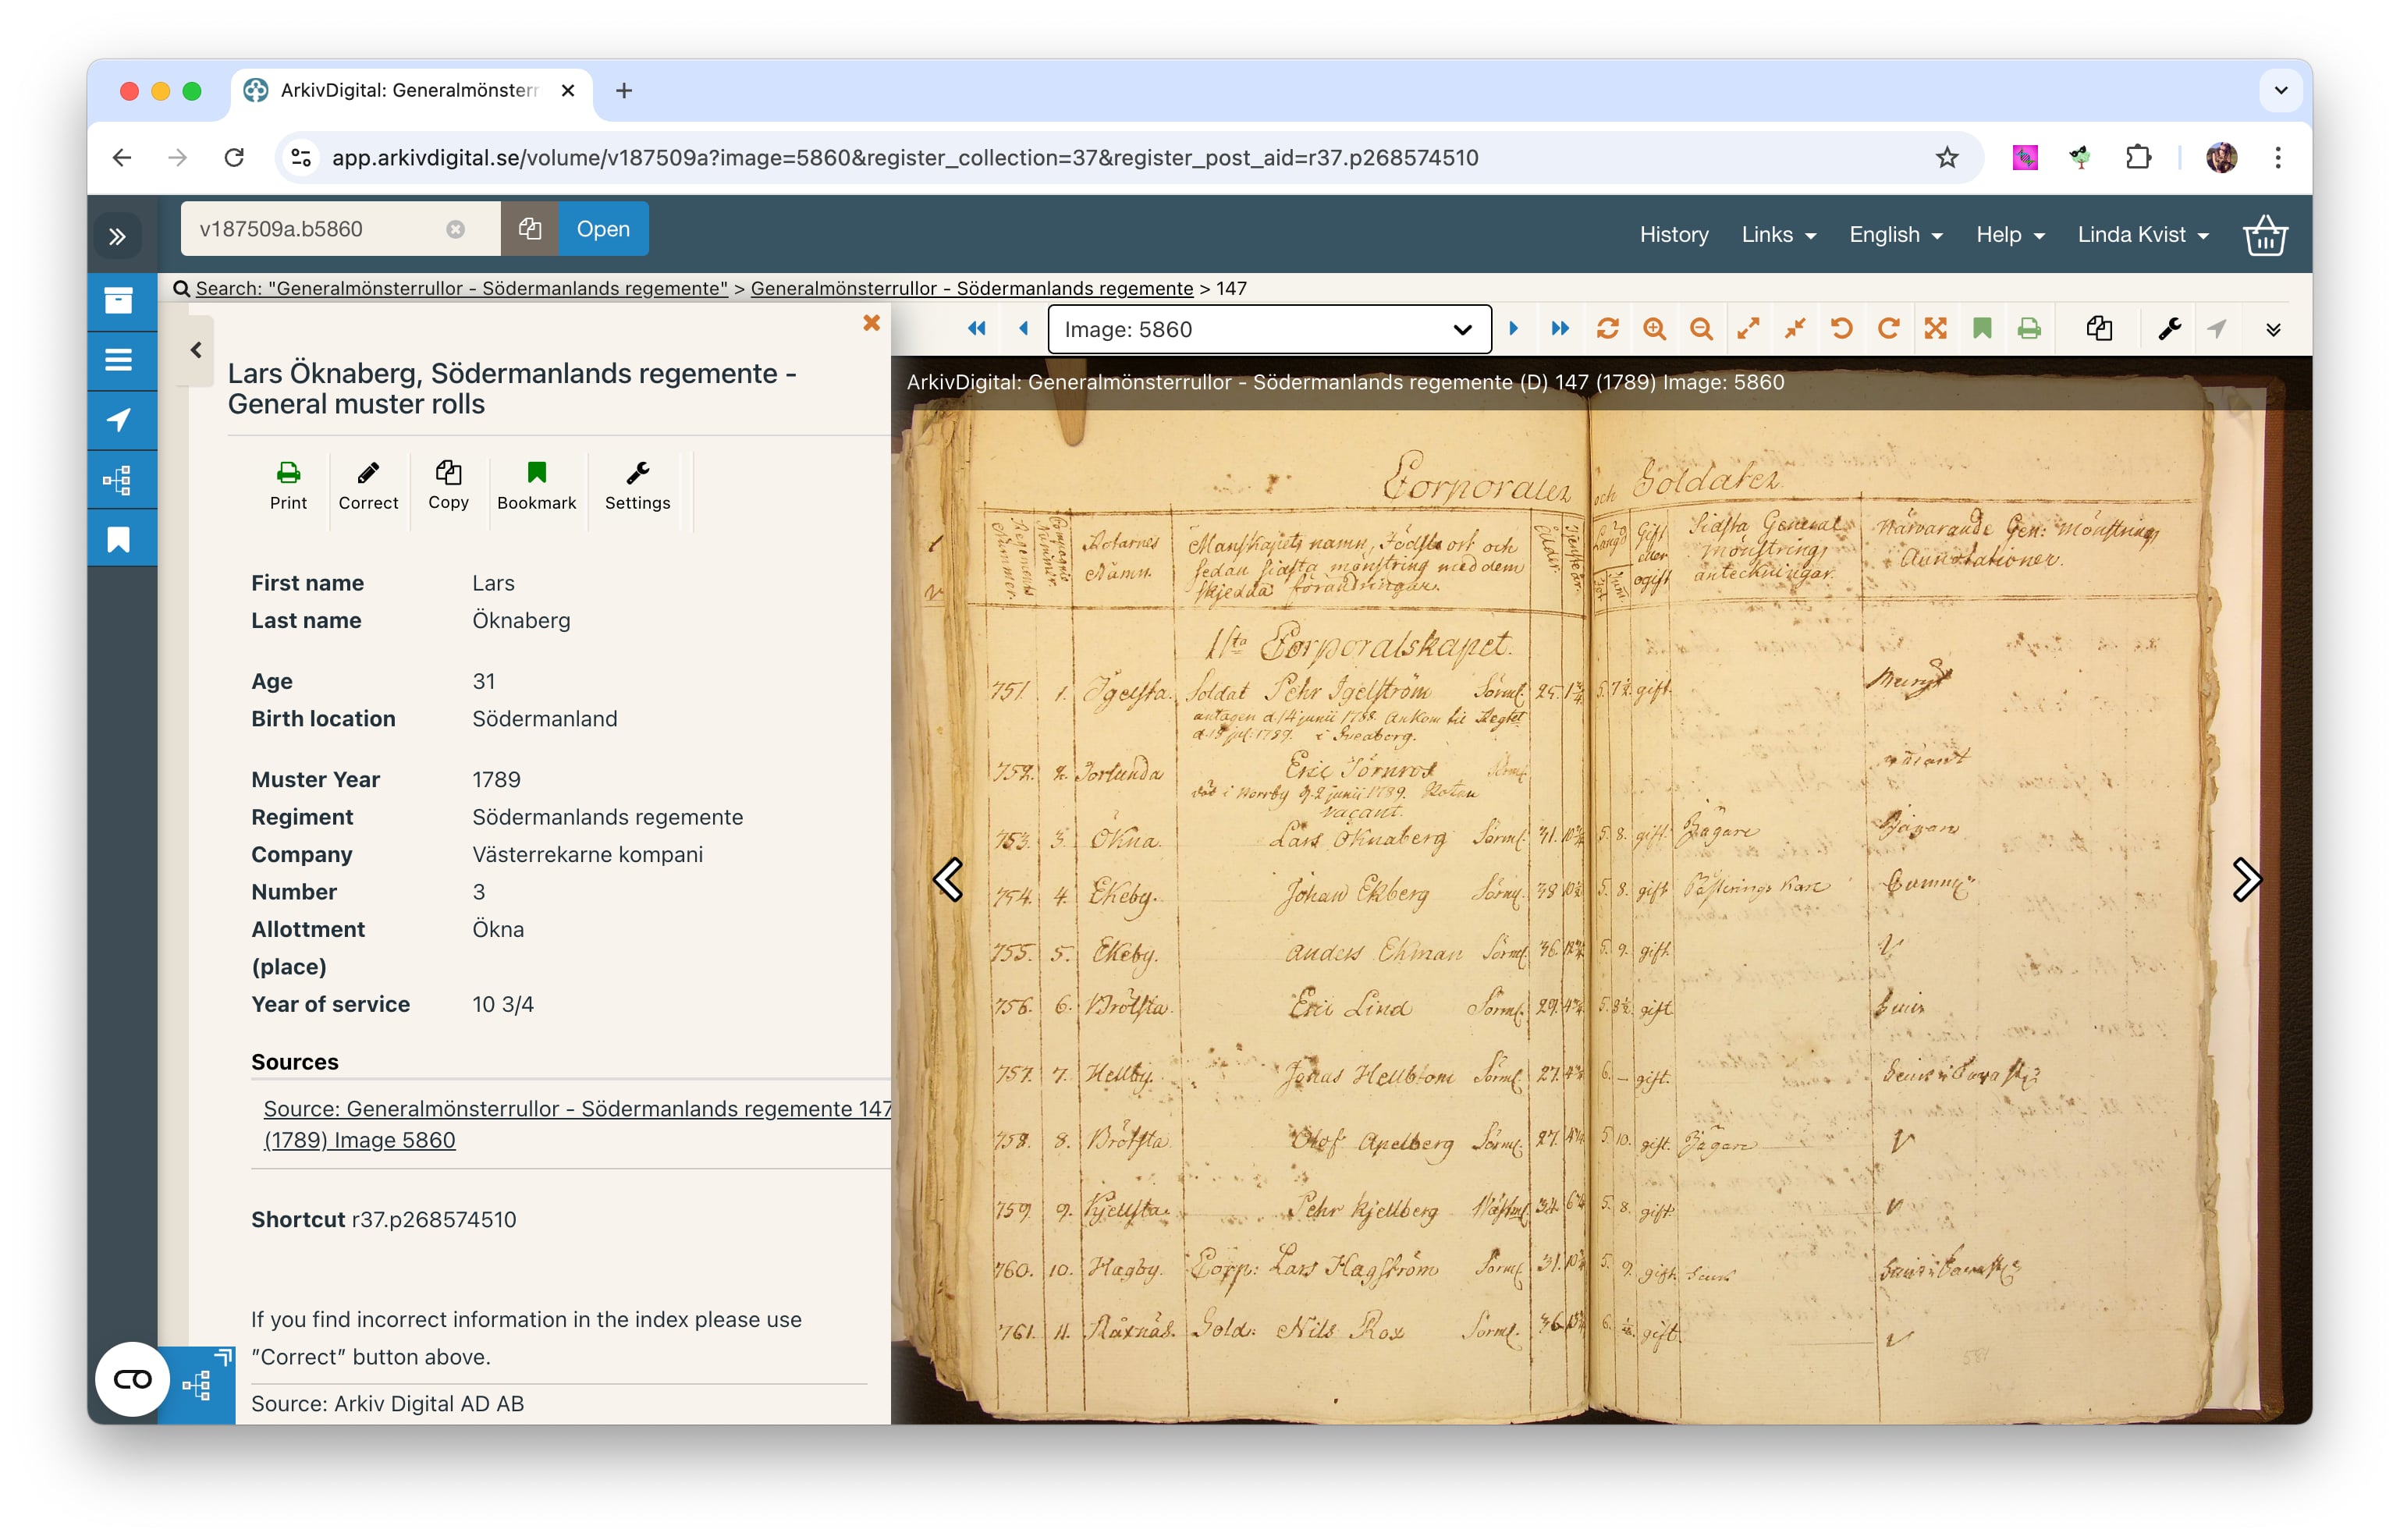The image size is (2400, 1540).
Task: Clear the v187509a.b5860 shortcut field
Action: [x=455, y=229]
